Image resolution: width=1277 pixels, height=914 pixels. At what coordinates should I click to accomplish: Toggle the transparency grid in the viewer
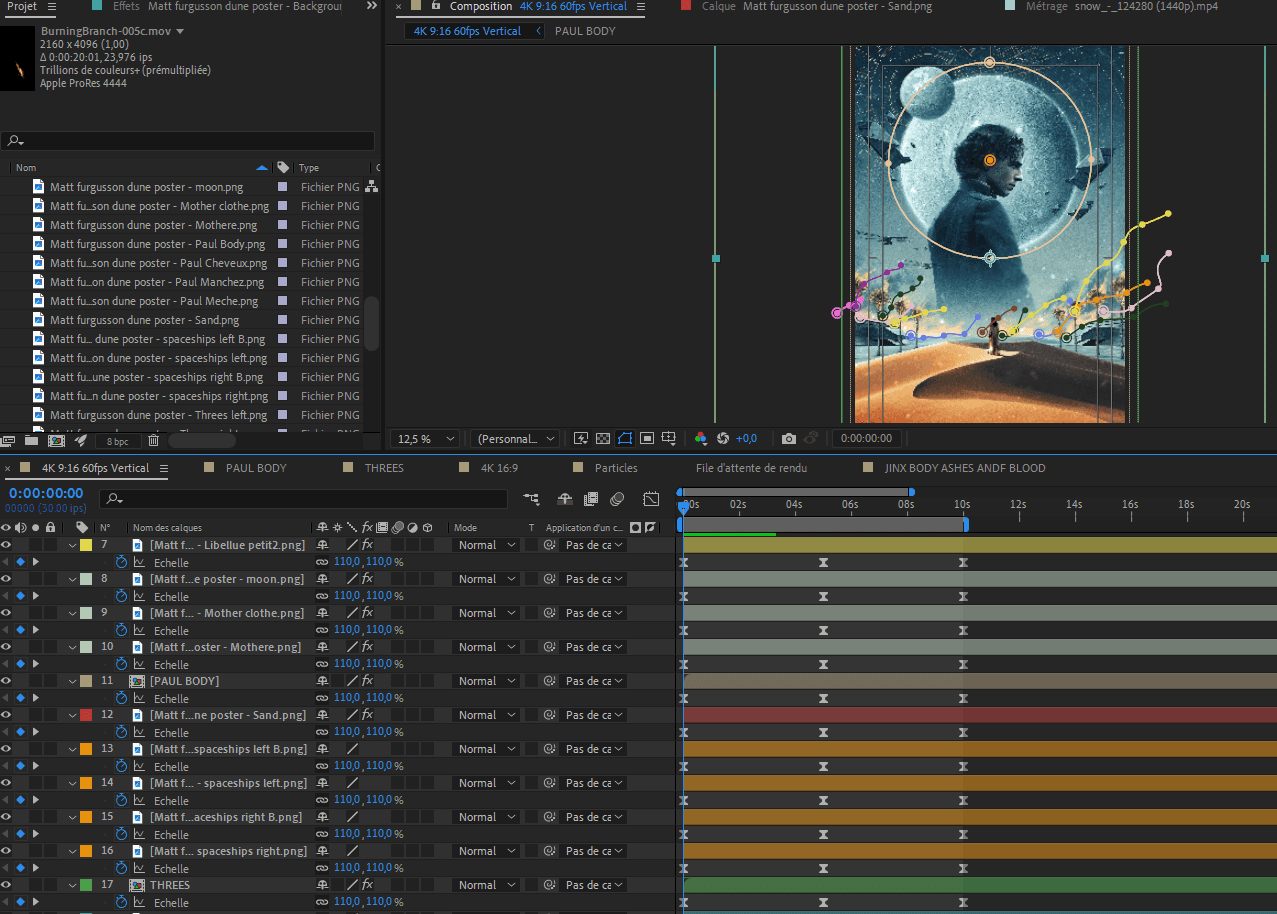pyautogui.click(x=603, y=439)
